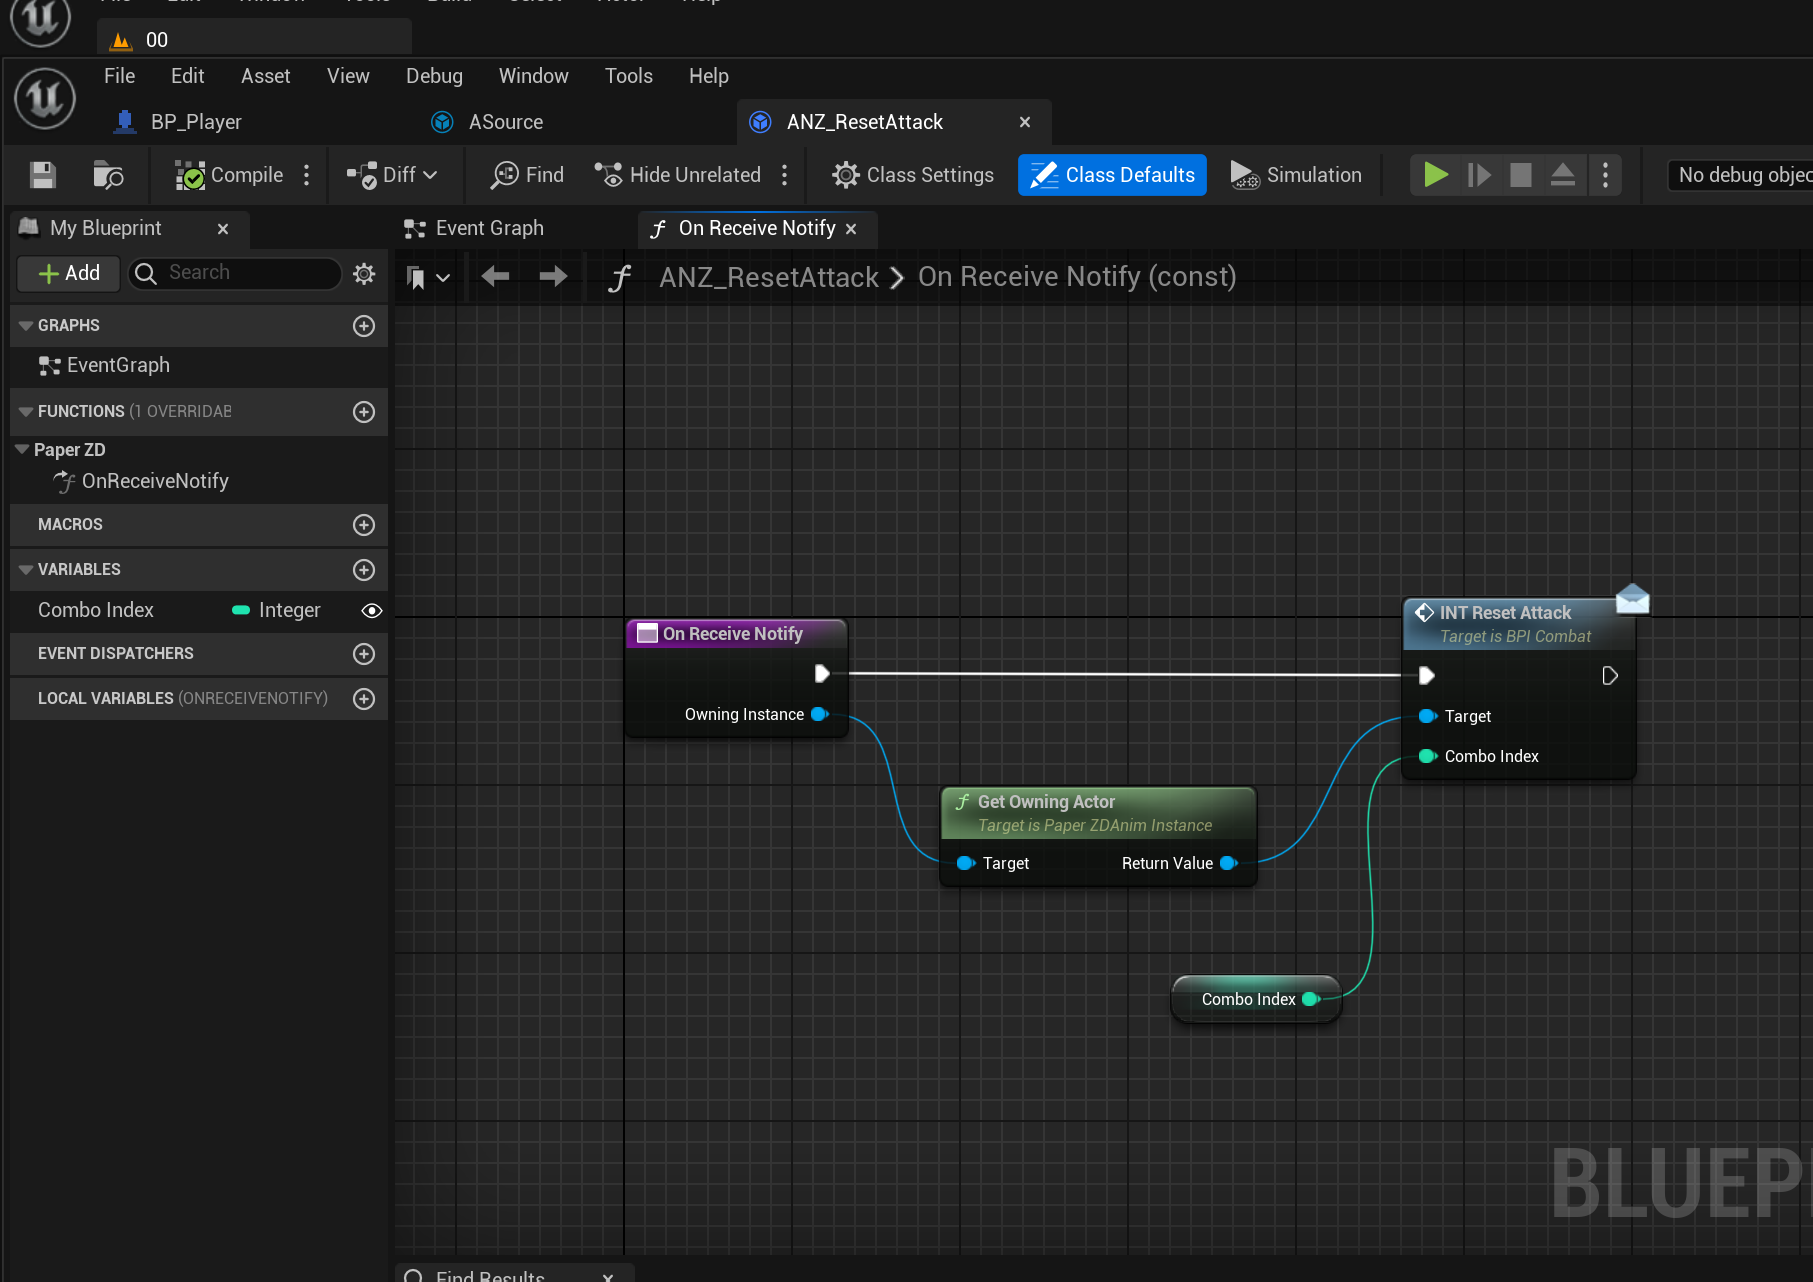Screen dimensions: 1813x1282
Task: Open Class Settings
Action: [x=913, y=175]
